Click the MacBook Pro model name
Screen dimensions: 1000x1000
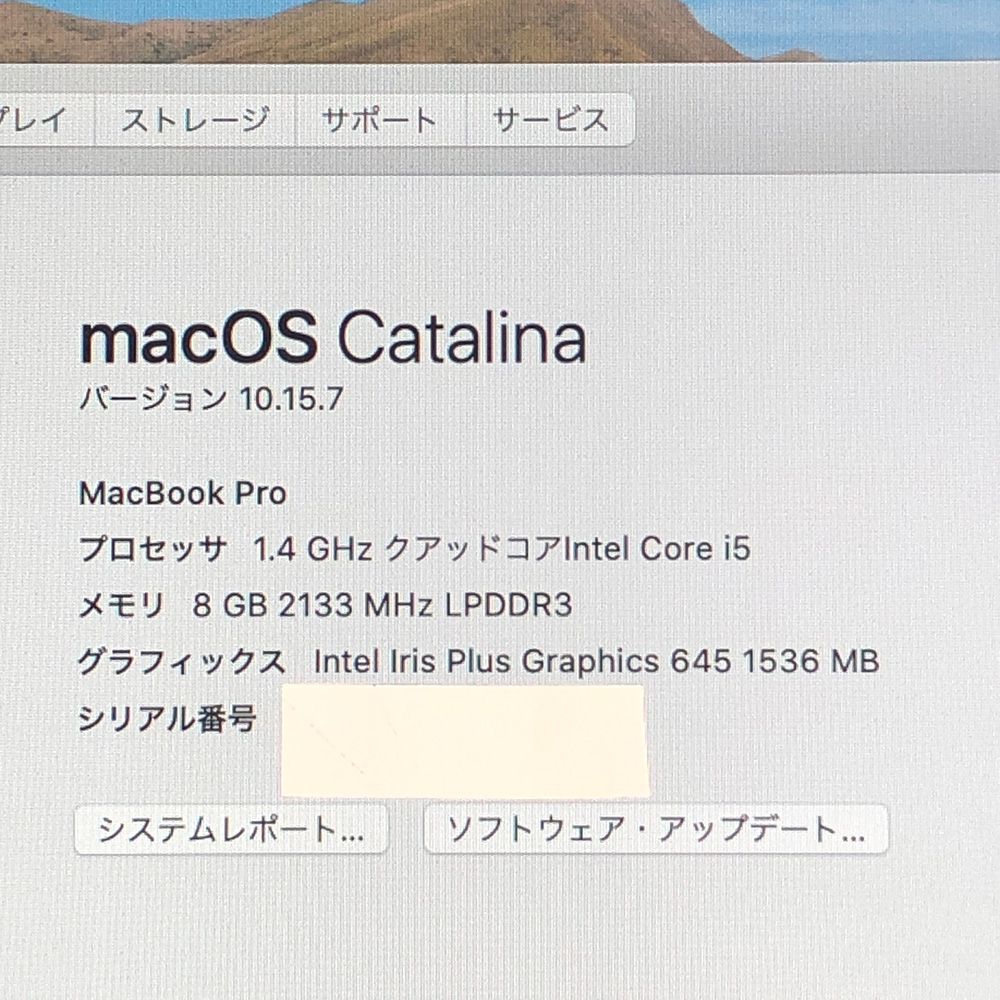(183, 494)
